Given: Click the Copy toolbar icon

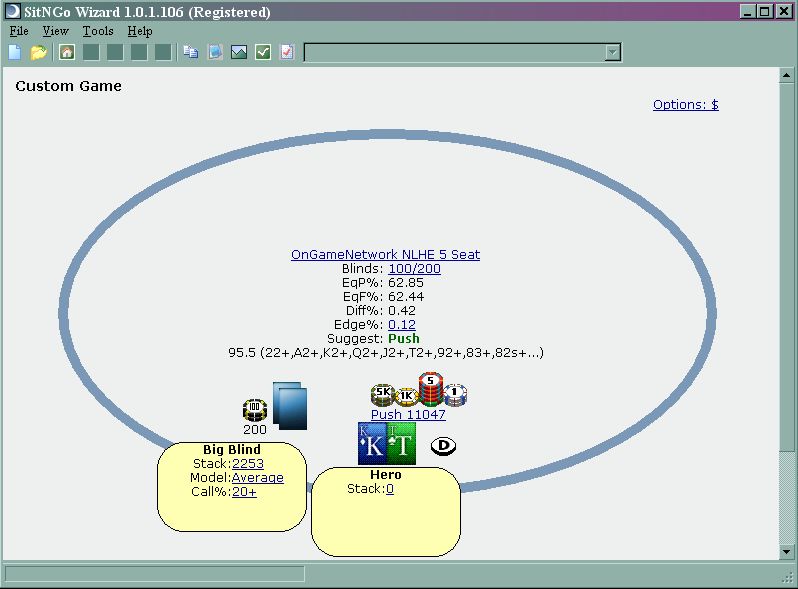Looking at the screenshot, I should (190, 52).
